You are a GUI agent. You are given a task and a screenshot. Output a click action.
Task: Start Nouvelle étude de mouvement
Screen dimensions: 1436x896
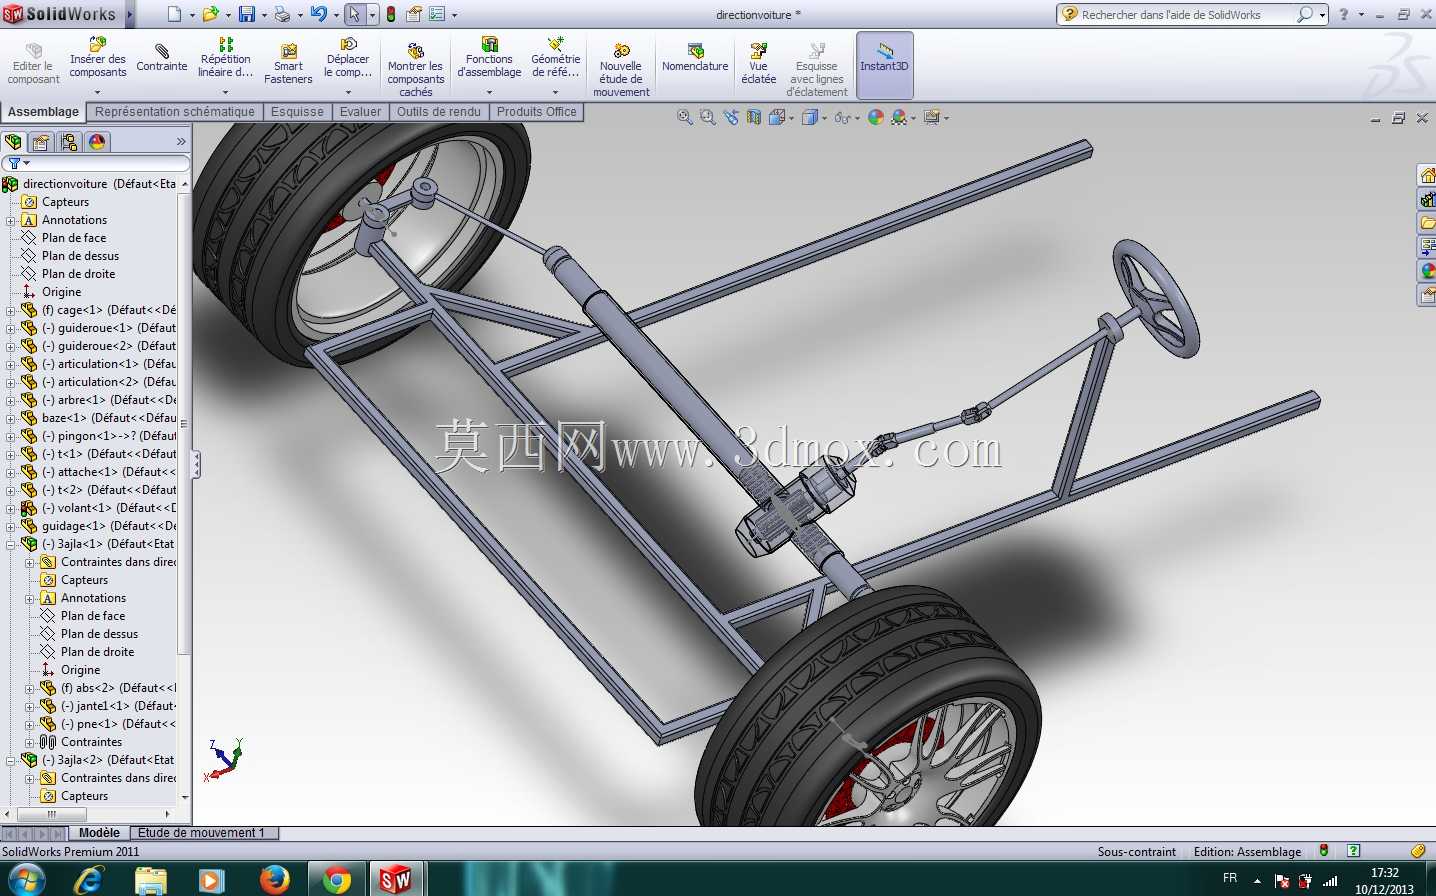[x=621, y=70]
